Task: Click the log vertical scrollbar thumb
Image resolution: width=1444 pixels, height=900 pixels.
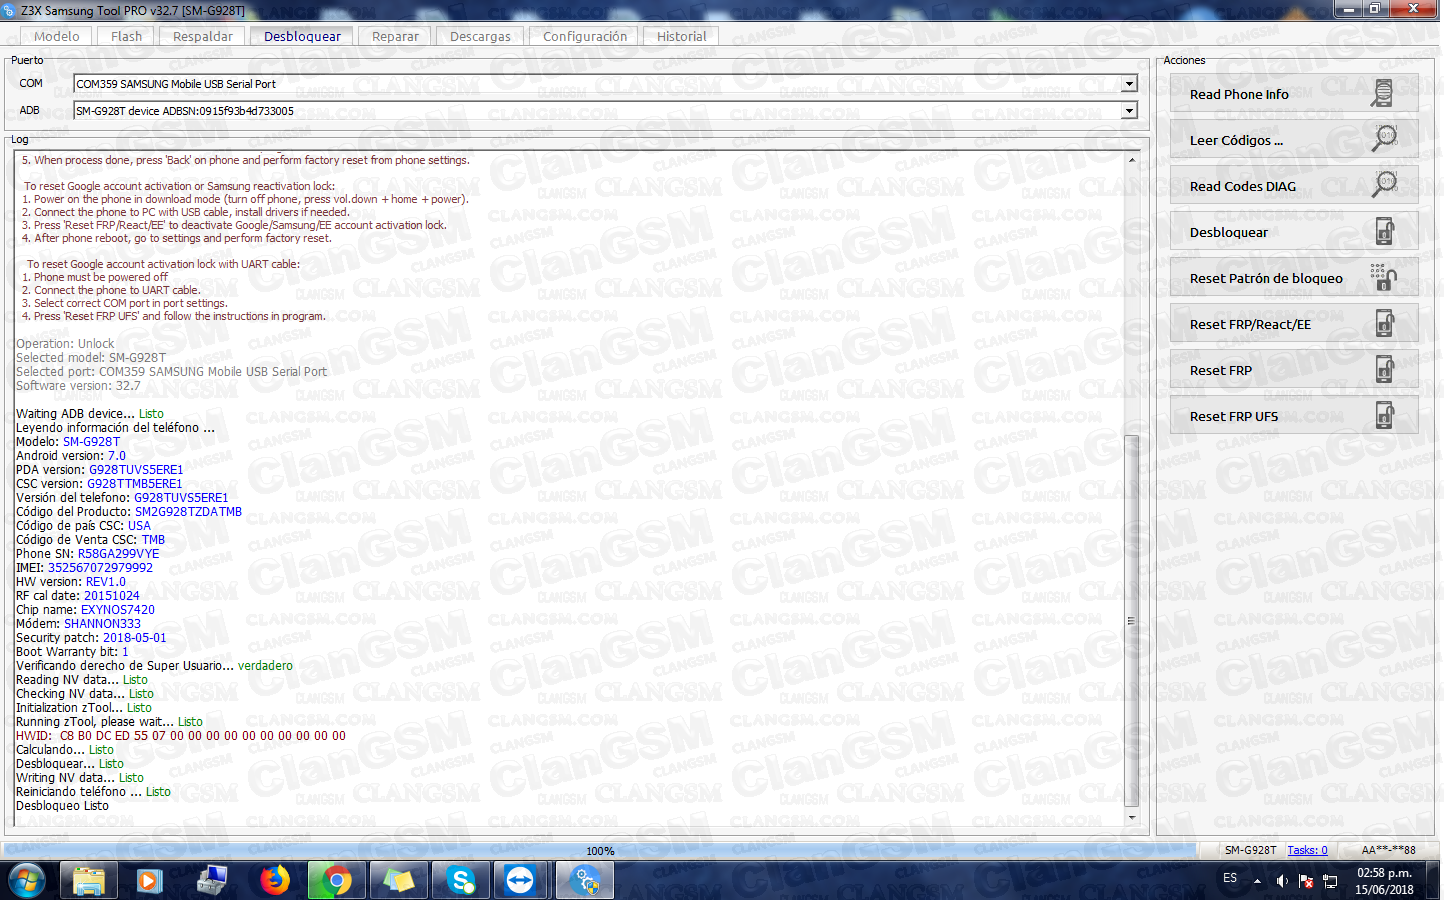Action: [x=1132, y=621]
